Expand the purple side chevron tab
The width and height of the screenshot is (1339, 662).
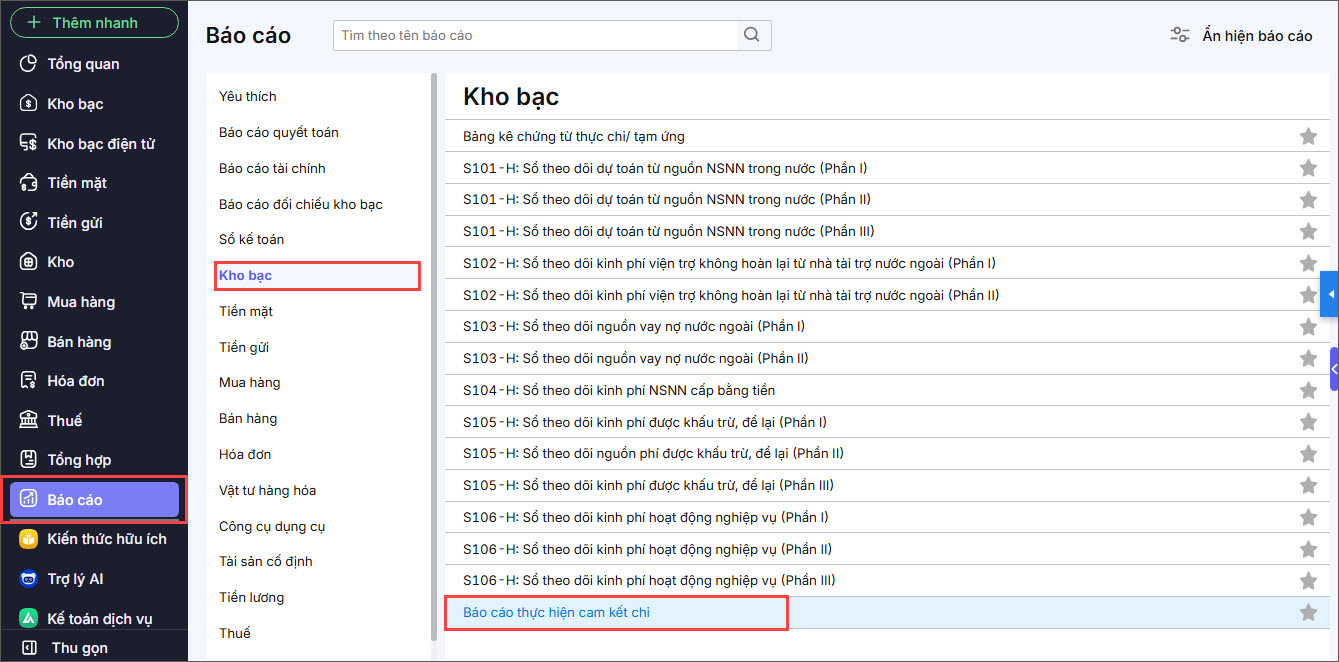(x=1334, y=369)
